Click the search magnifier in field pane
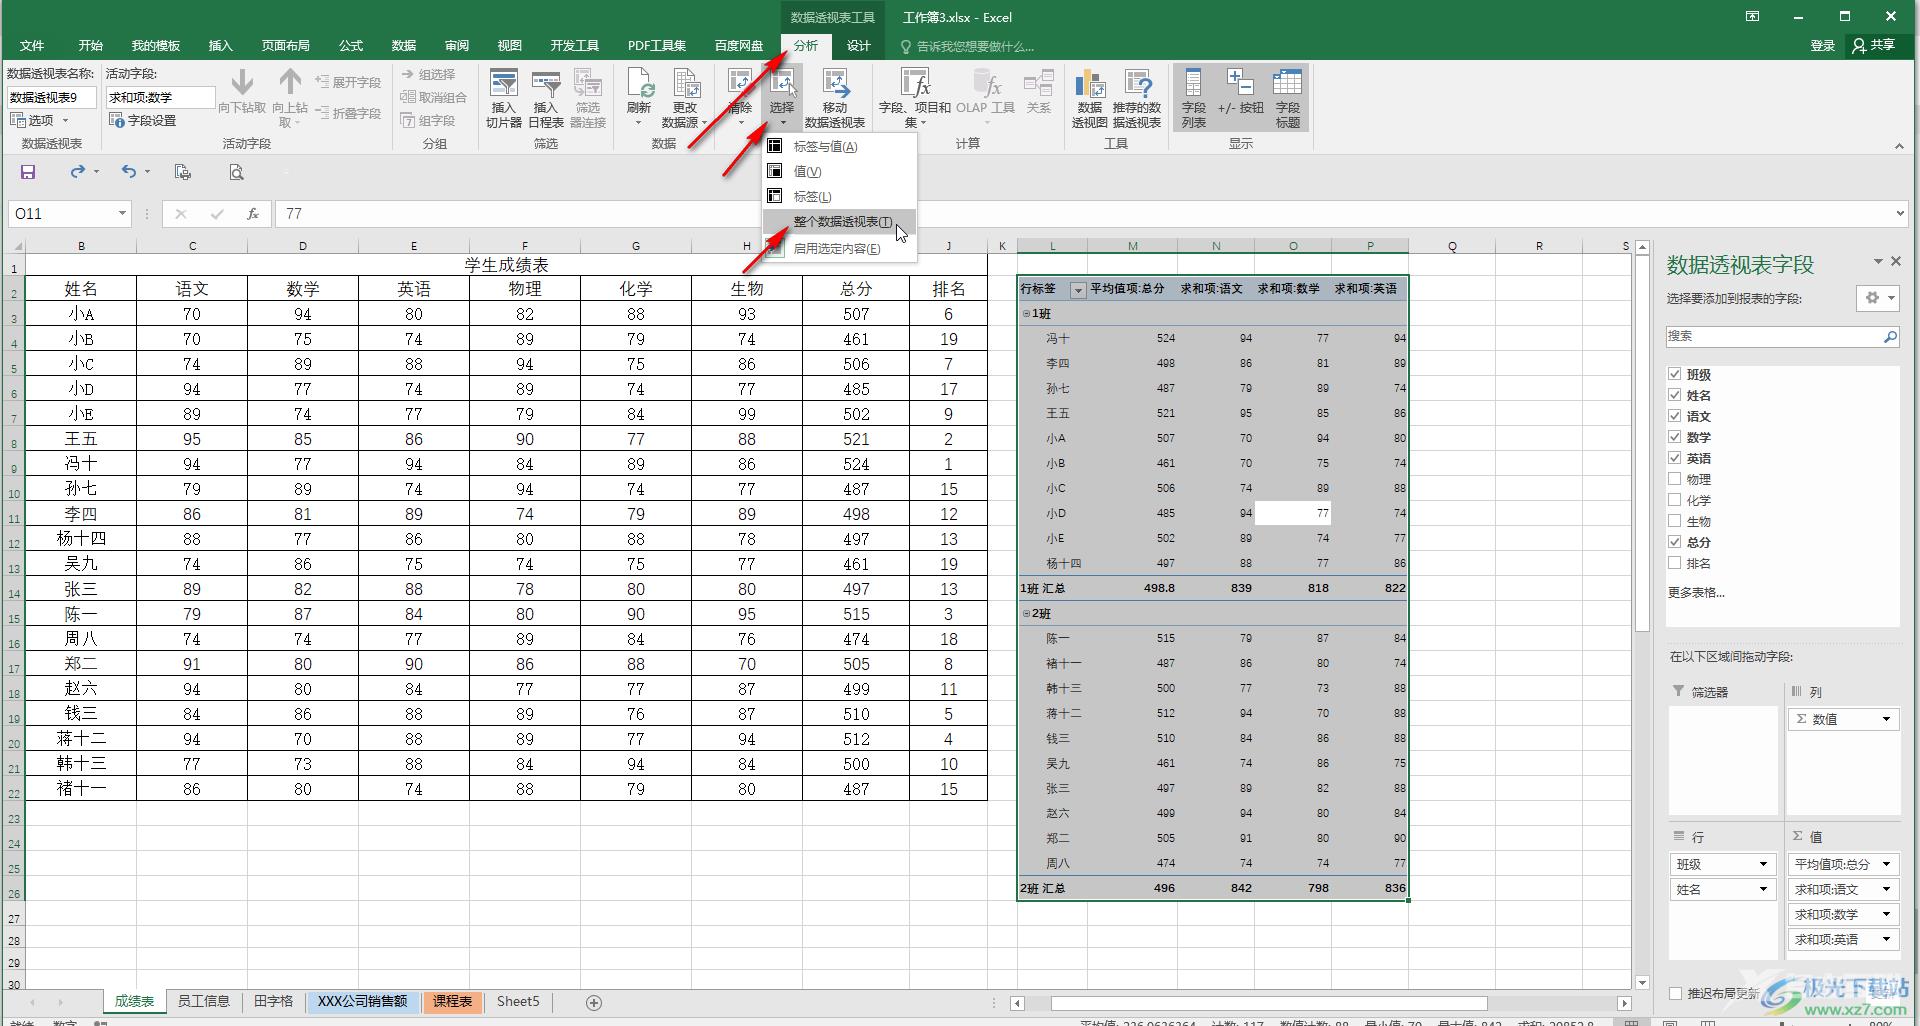1920x1026 pixels. pos(1890,337)
